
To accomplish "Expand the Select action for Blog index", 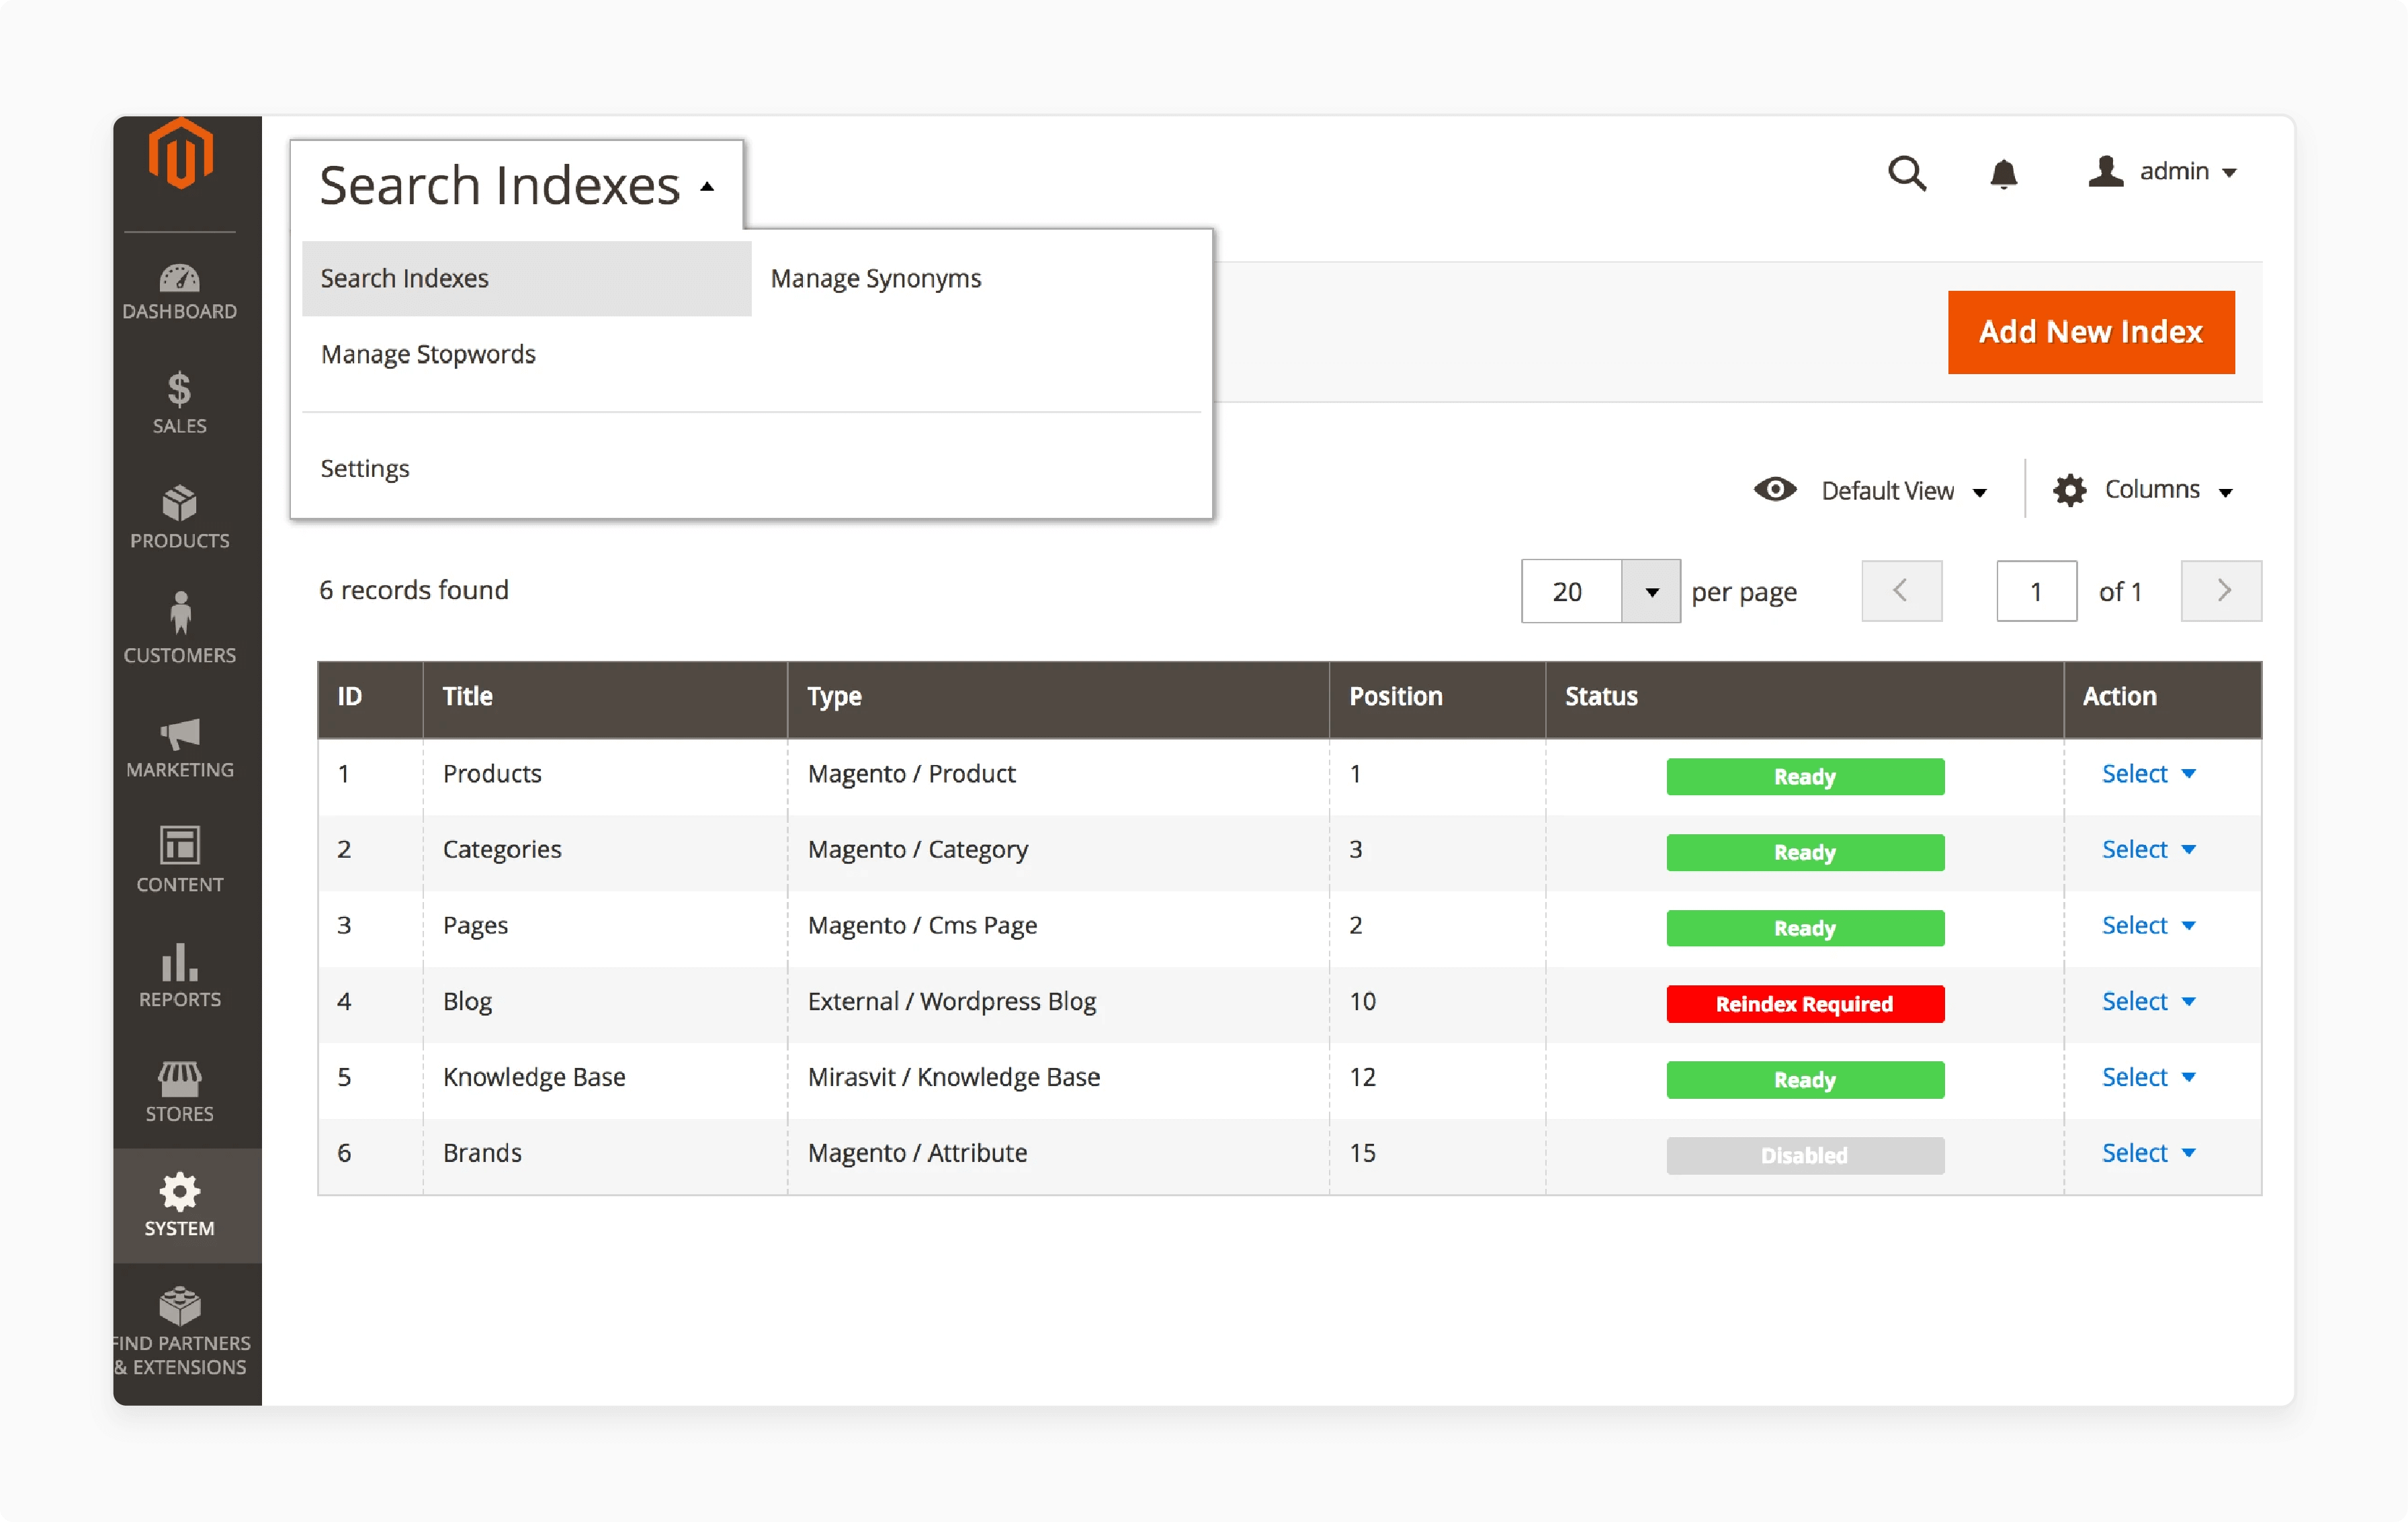I will point(2148,1001).
